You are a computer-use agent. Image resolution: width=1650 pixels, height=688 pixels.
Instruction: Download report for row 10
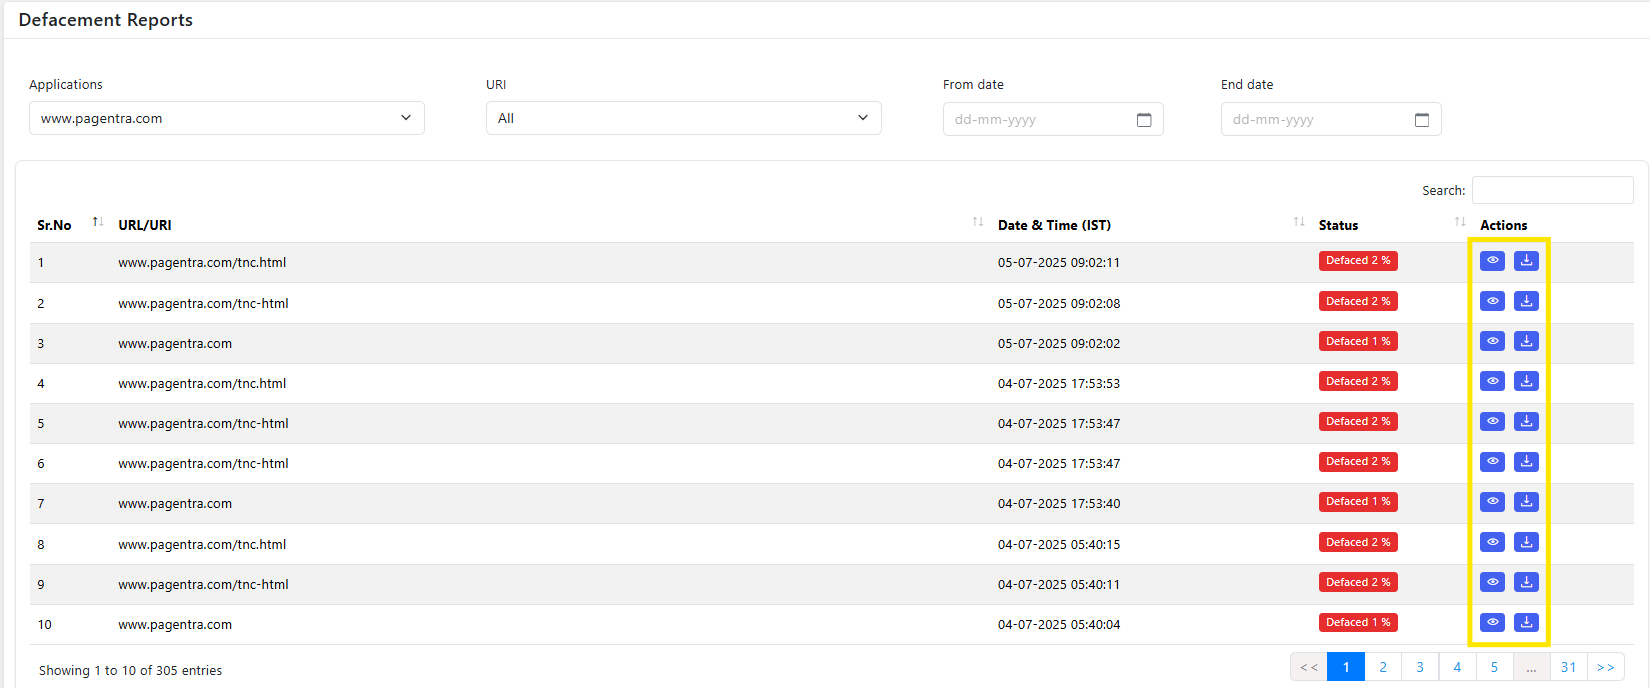(x=1526, y=622)
